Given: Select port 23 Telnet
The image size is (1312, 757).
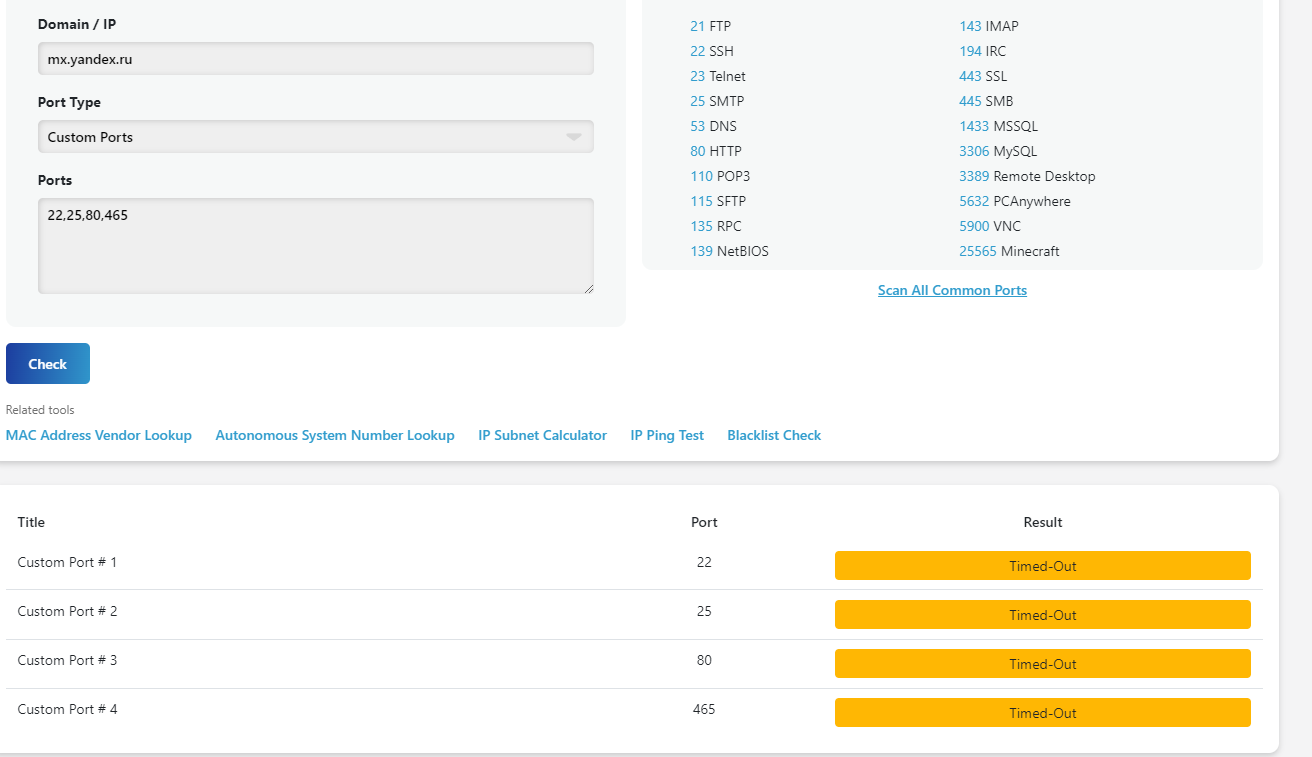Looking at the screenshot, I should 718,76.
